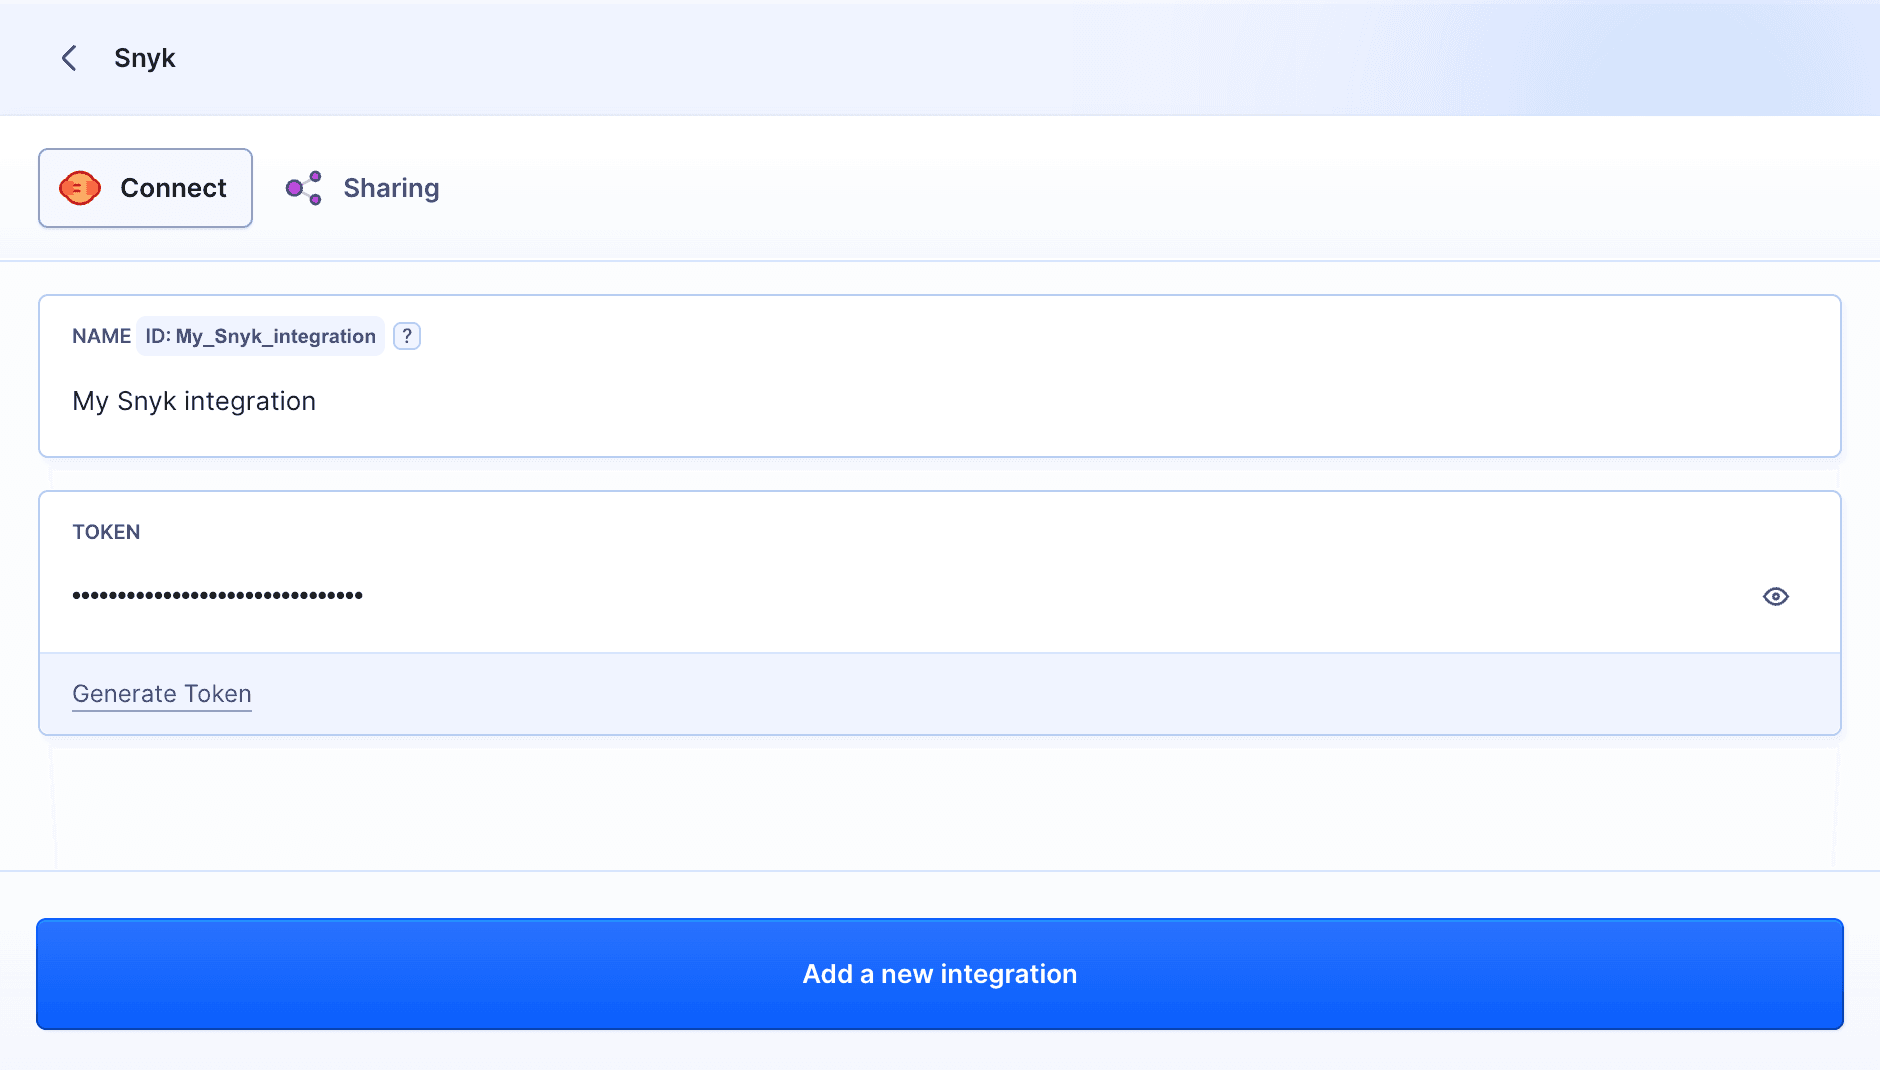Image resolution: width=1880 pixels, height=1070 pixels.
Task: Click the NAME field label
Action: click(101, 336)
